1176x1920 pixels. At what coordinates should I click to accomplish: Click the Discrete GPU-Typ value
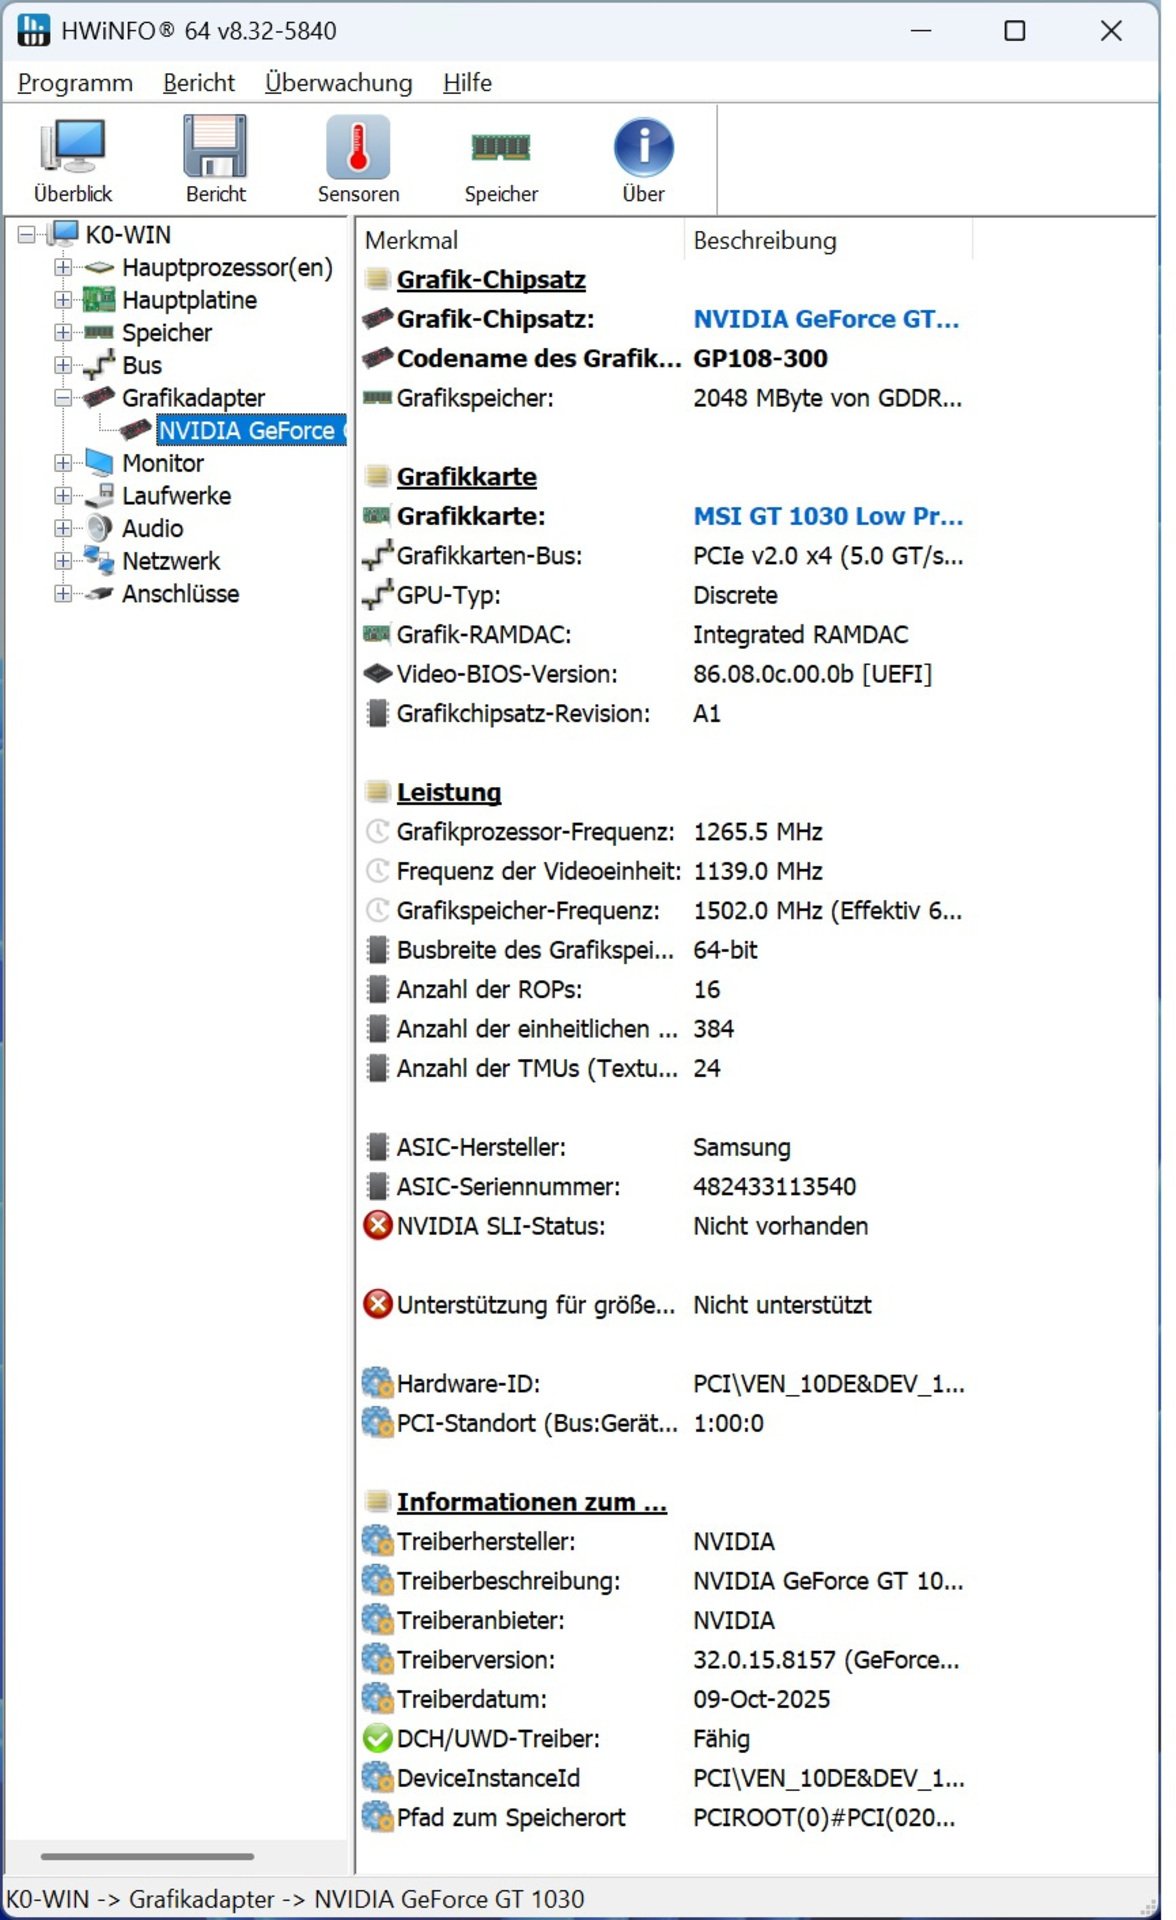pyautogui.click(x=735, y=595)
